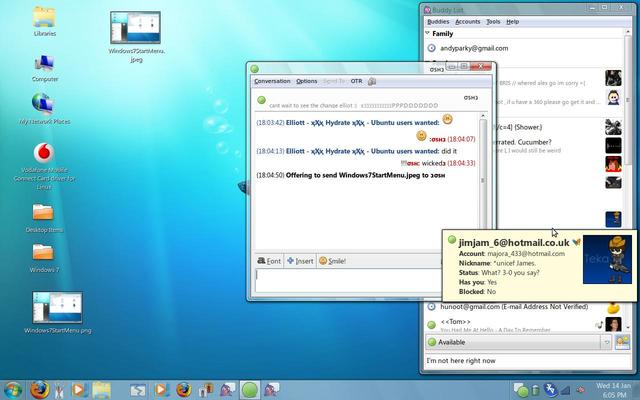
Task: Open the date and time clock
Action: tap(613, 390)
